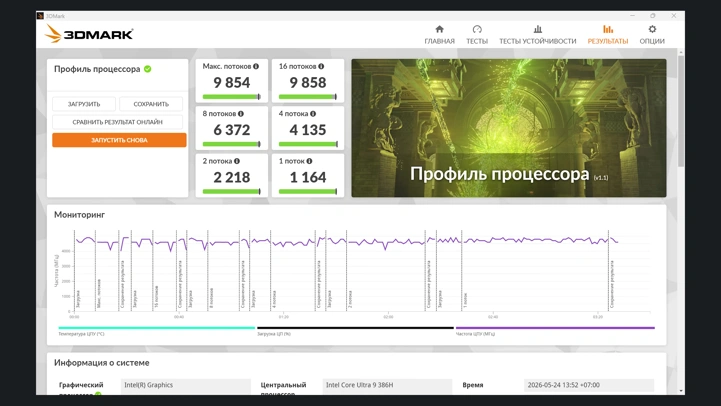Click the 9 854 score value
Screen dimensions: 721x406
[x=231, y=83]
